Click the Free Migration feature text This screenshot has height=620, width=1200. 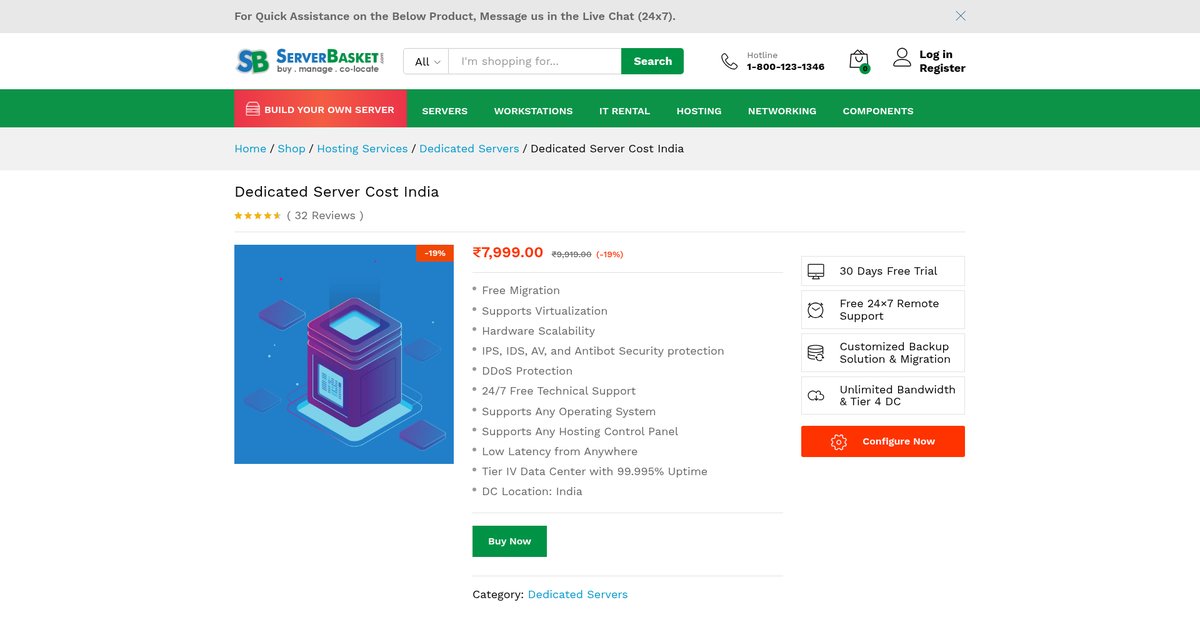pos(521,291)
